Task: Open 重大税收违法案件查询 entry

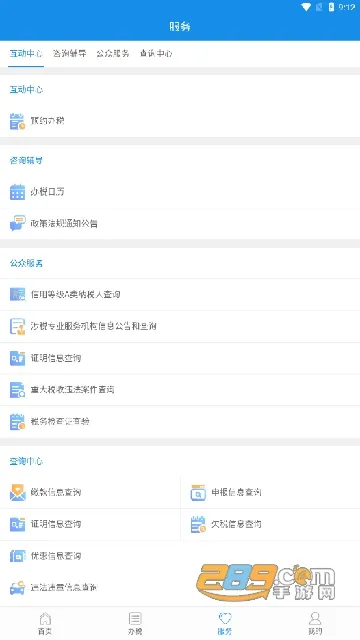Action: click(x=180, y=390)
